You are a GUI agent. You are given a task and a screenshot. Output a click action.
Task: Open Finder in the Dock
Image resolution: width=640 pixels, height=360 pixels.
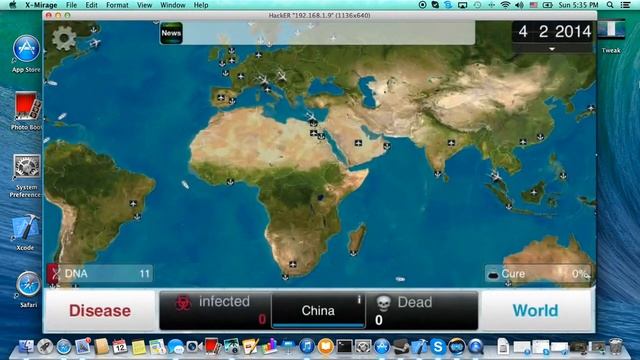[x=27, y=347]
